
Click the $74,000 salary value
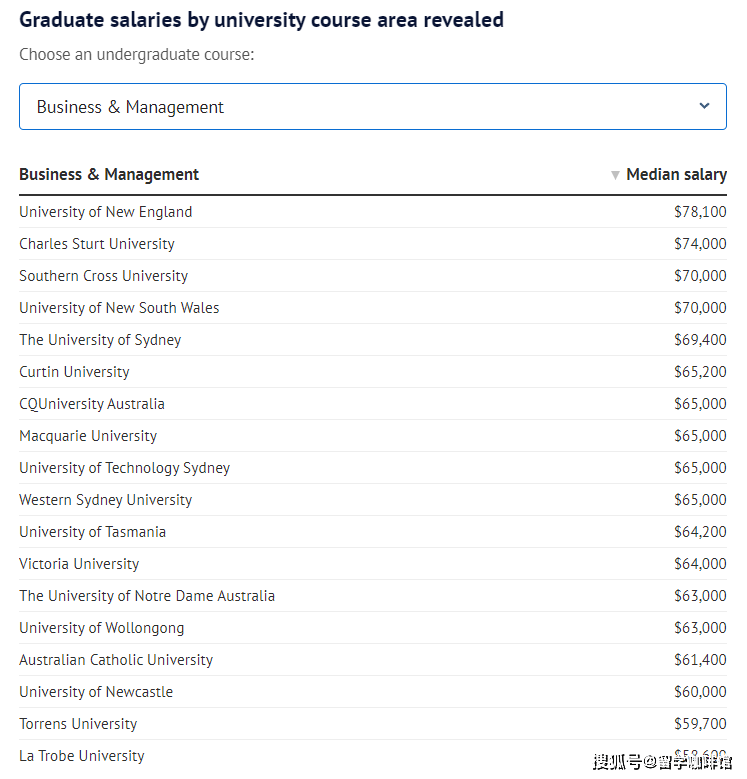(x=700, y=244)
